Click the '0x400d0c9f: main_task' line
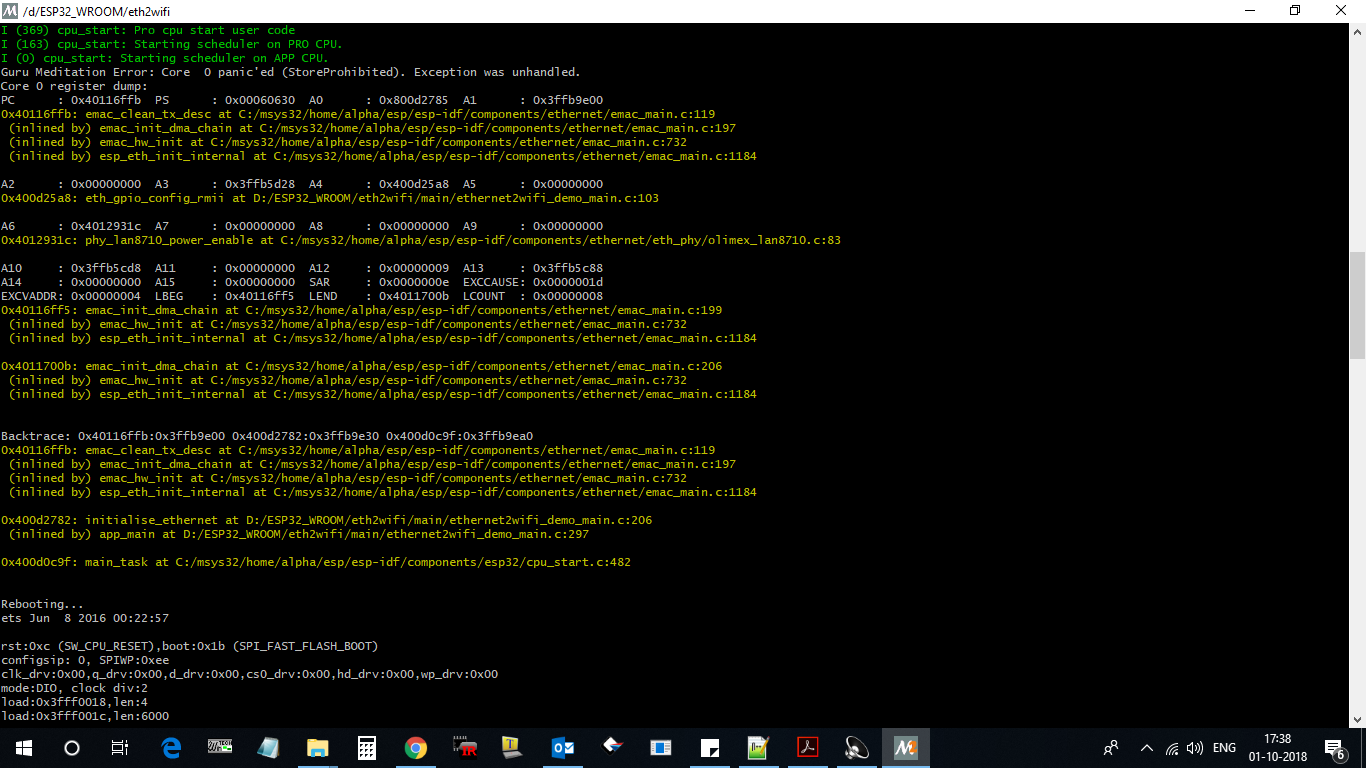This screenshot has height=768, width=1366. (x=316, y=562)
